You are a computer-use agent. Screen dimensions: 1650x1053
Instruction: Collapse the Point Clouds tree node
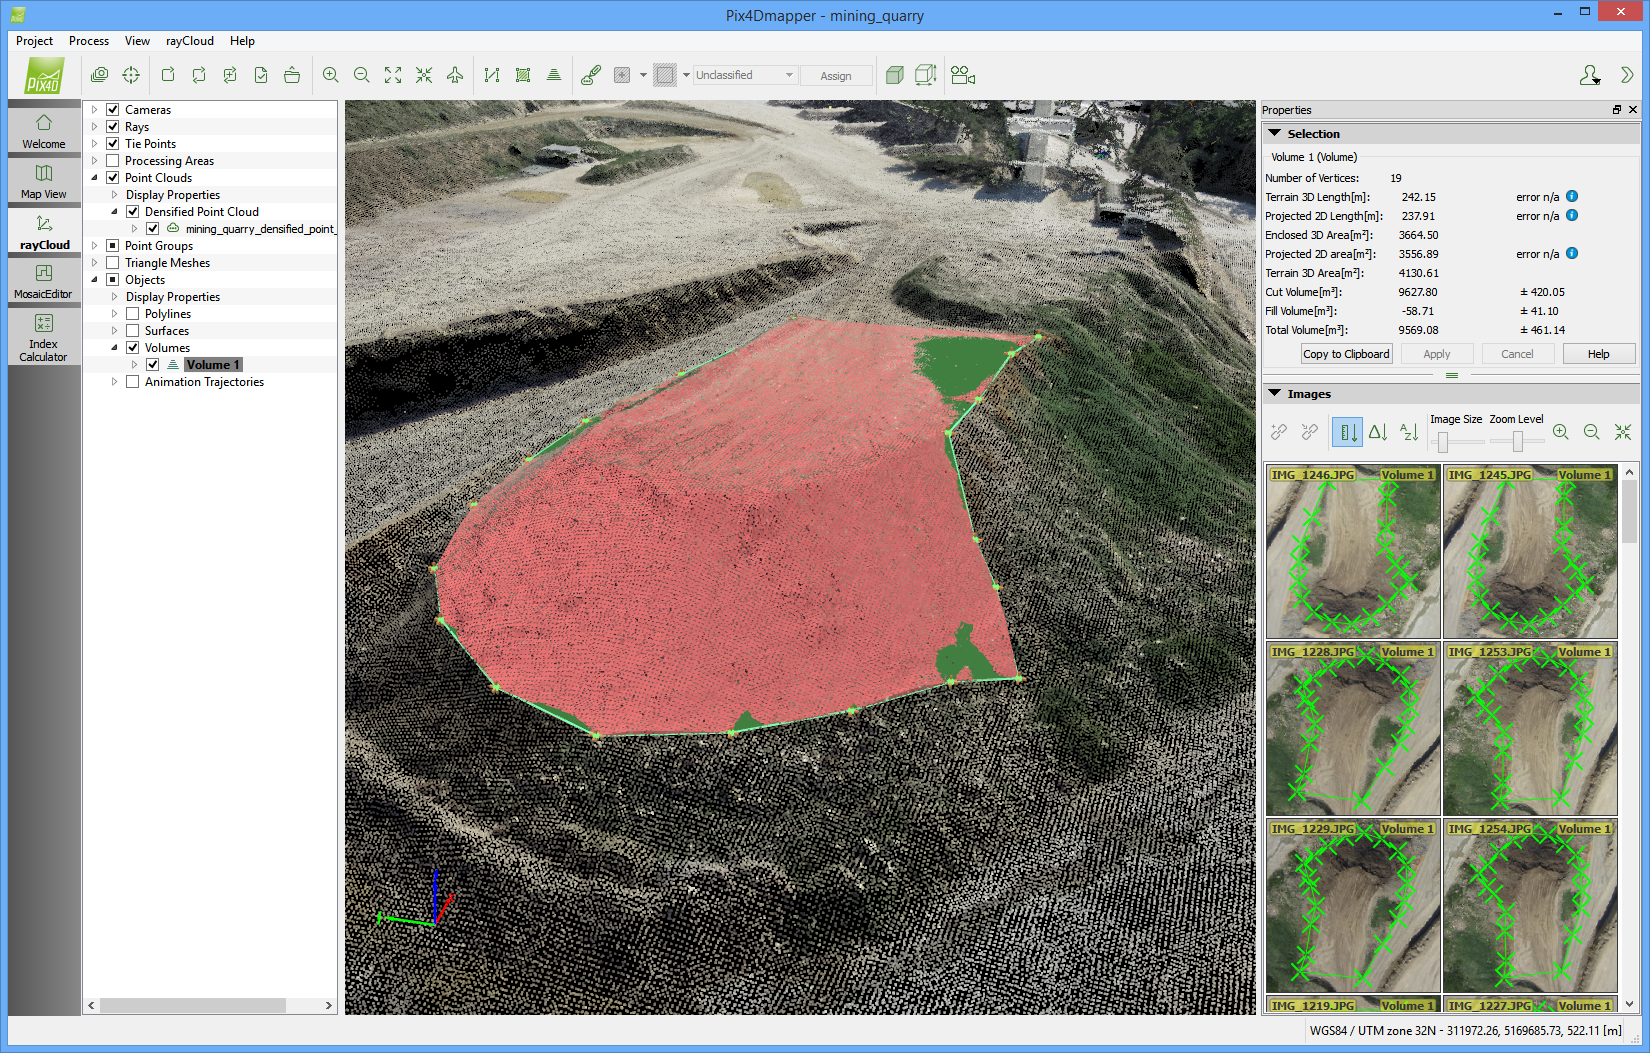point(95,178)
